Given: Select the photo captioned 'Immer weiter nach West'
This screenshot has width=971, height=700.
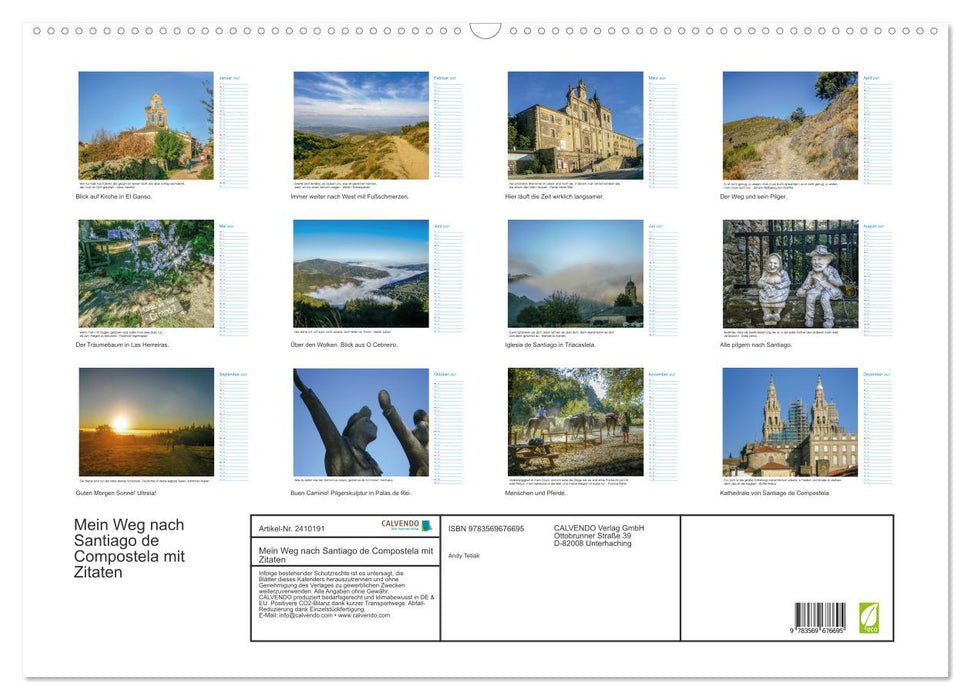Looking at the screenshot, I should click(361, 126).
